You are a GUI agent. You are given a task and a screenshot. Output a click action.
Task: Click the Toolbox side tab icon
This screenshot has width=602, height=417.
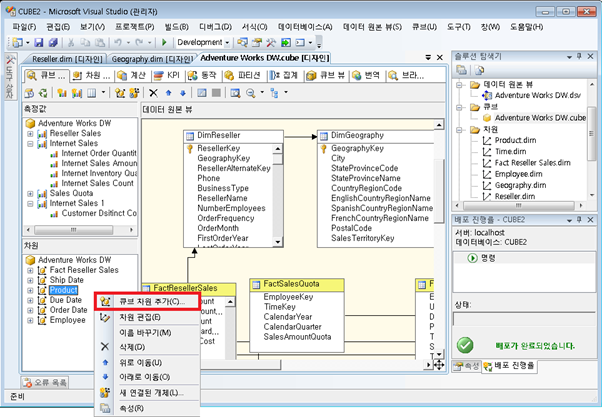10,60
